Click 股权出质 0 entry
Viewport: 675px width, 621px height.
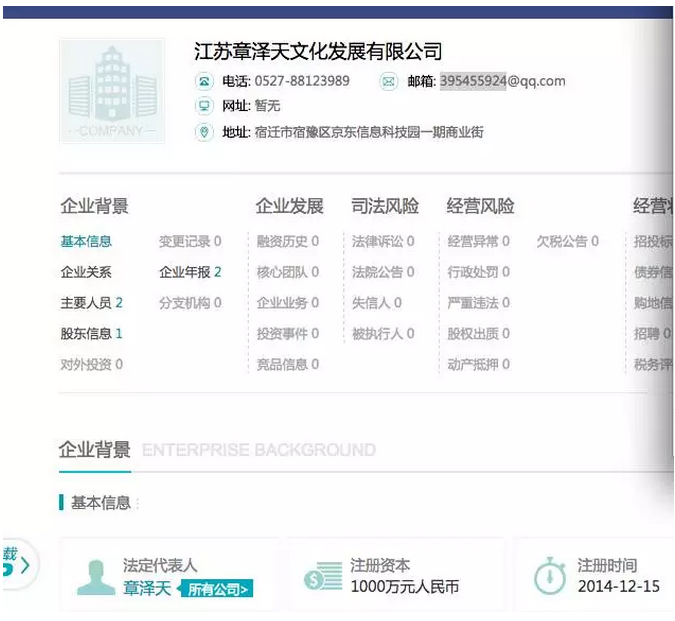pos(478,334)
